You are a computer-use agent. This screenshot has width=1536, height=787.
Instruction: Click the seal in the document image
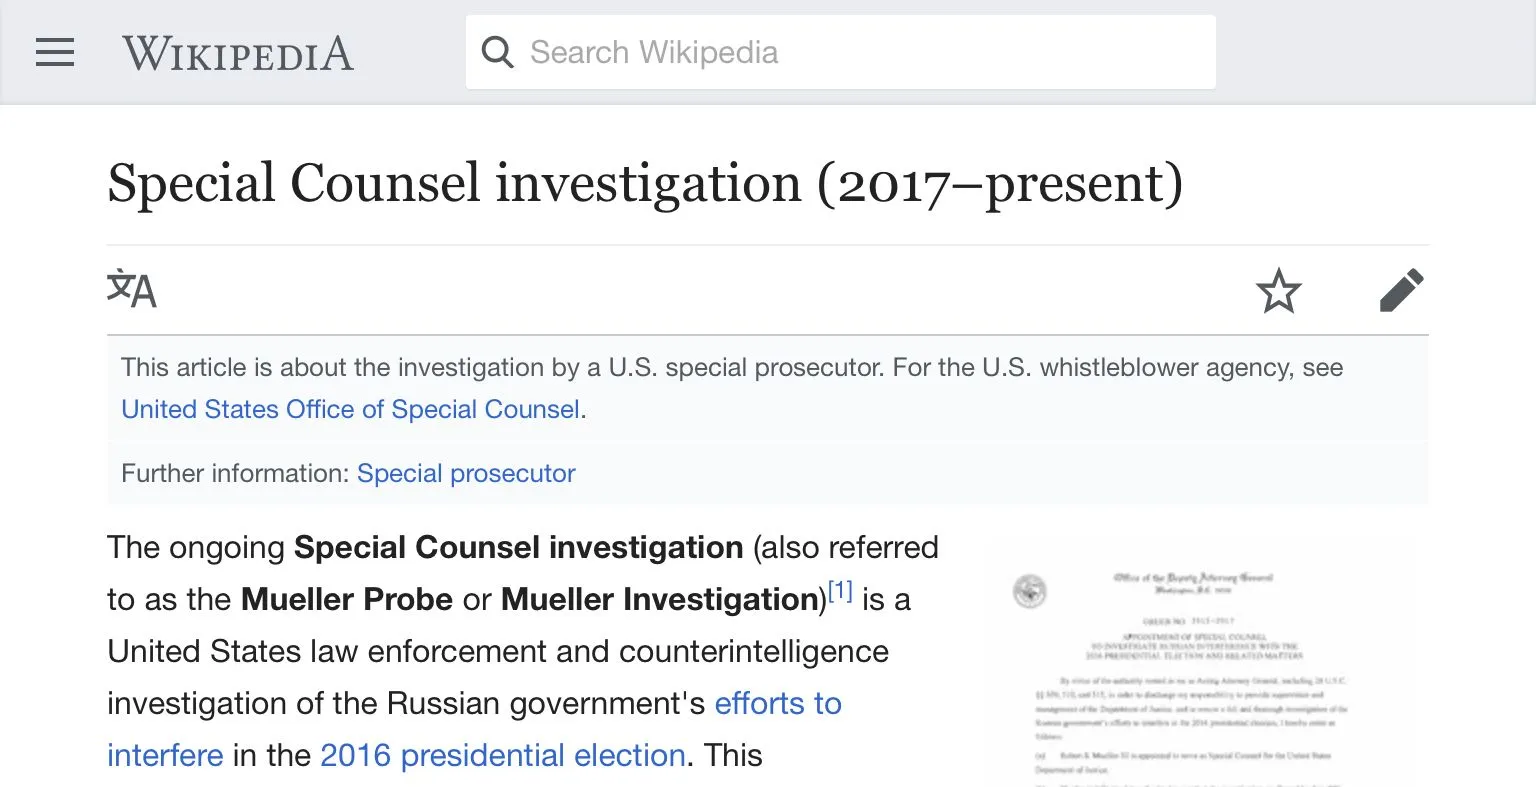click(1029, 591)
